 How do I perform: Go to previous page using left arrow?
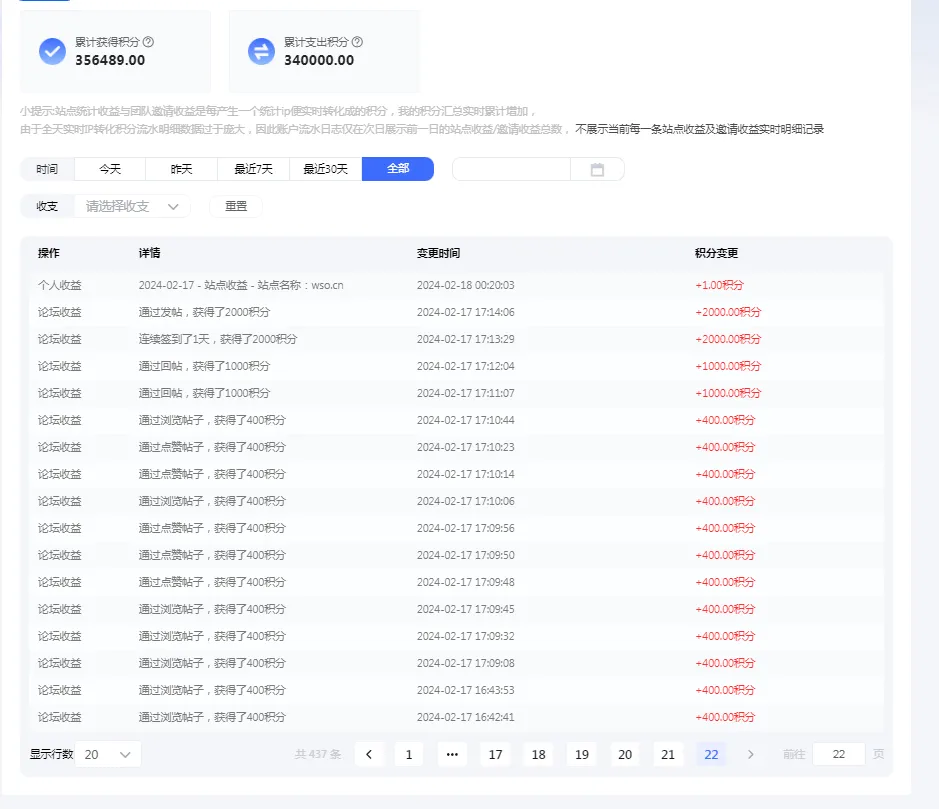[x=369, y=754]
